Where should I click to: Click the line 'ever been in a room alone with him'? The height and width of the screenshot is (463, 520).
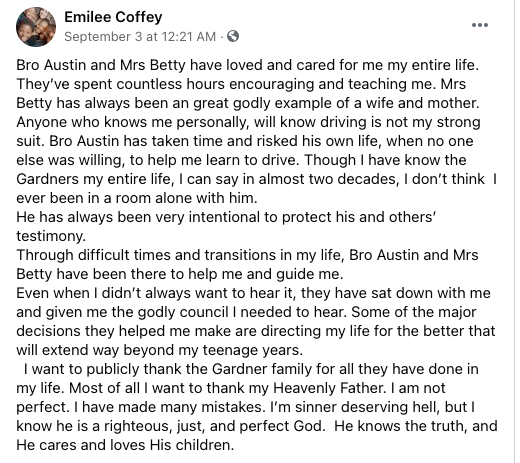click(137, 198)
